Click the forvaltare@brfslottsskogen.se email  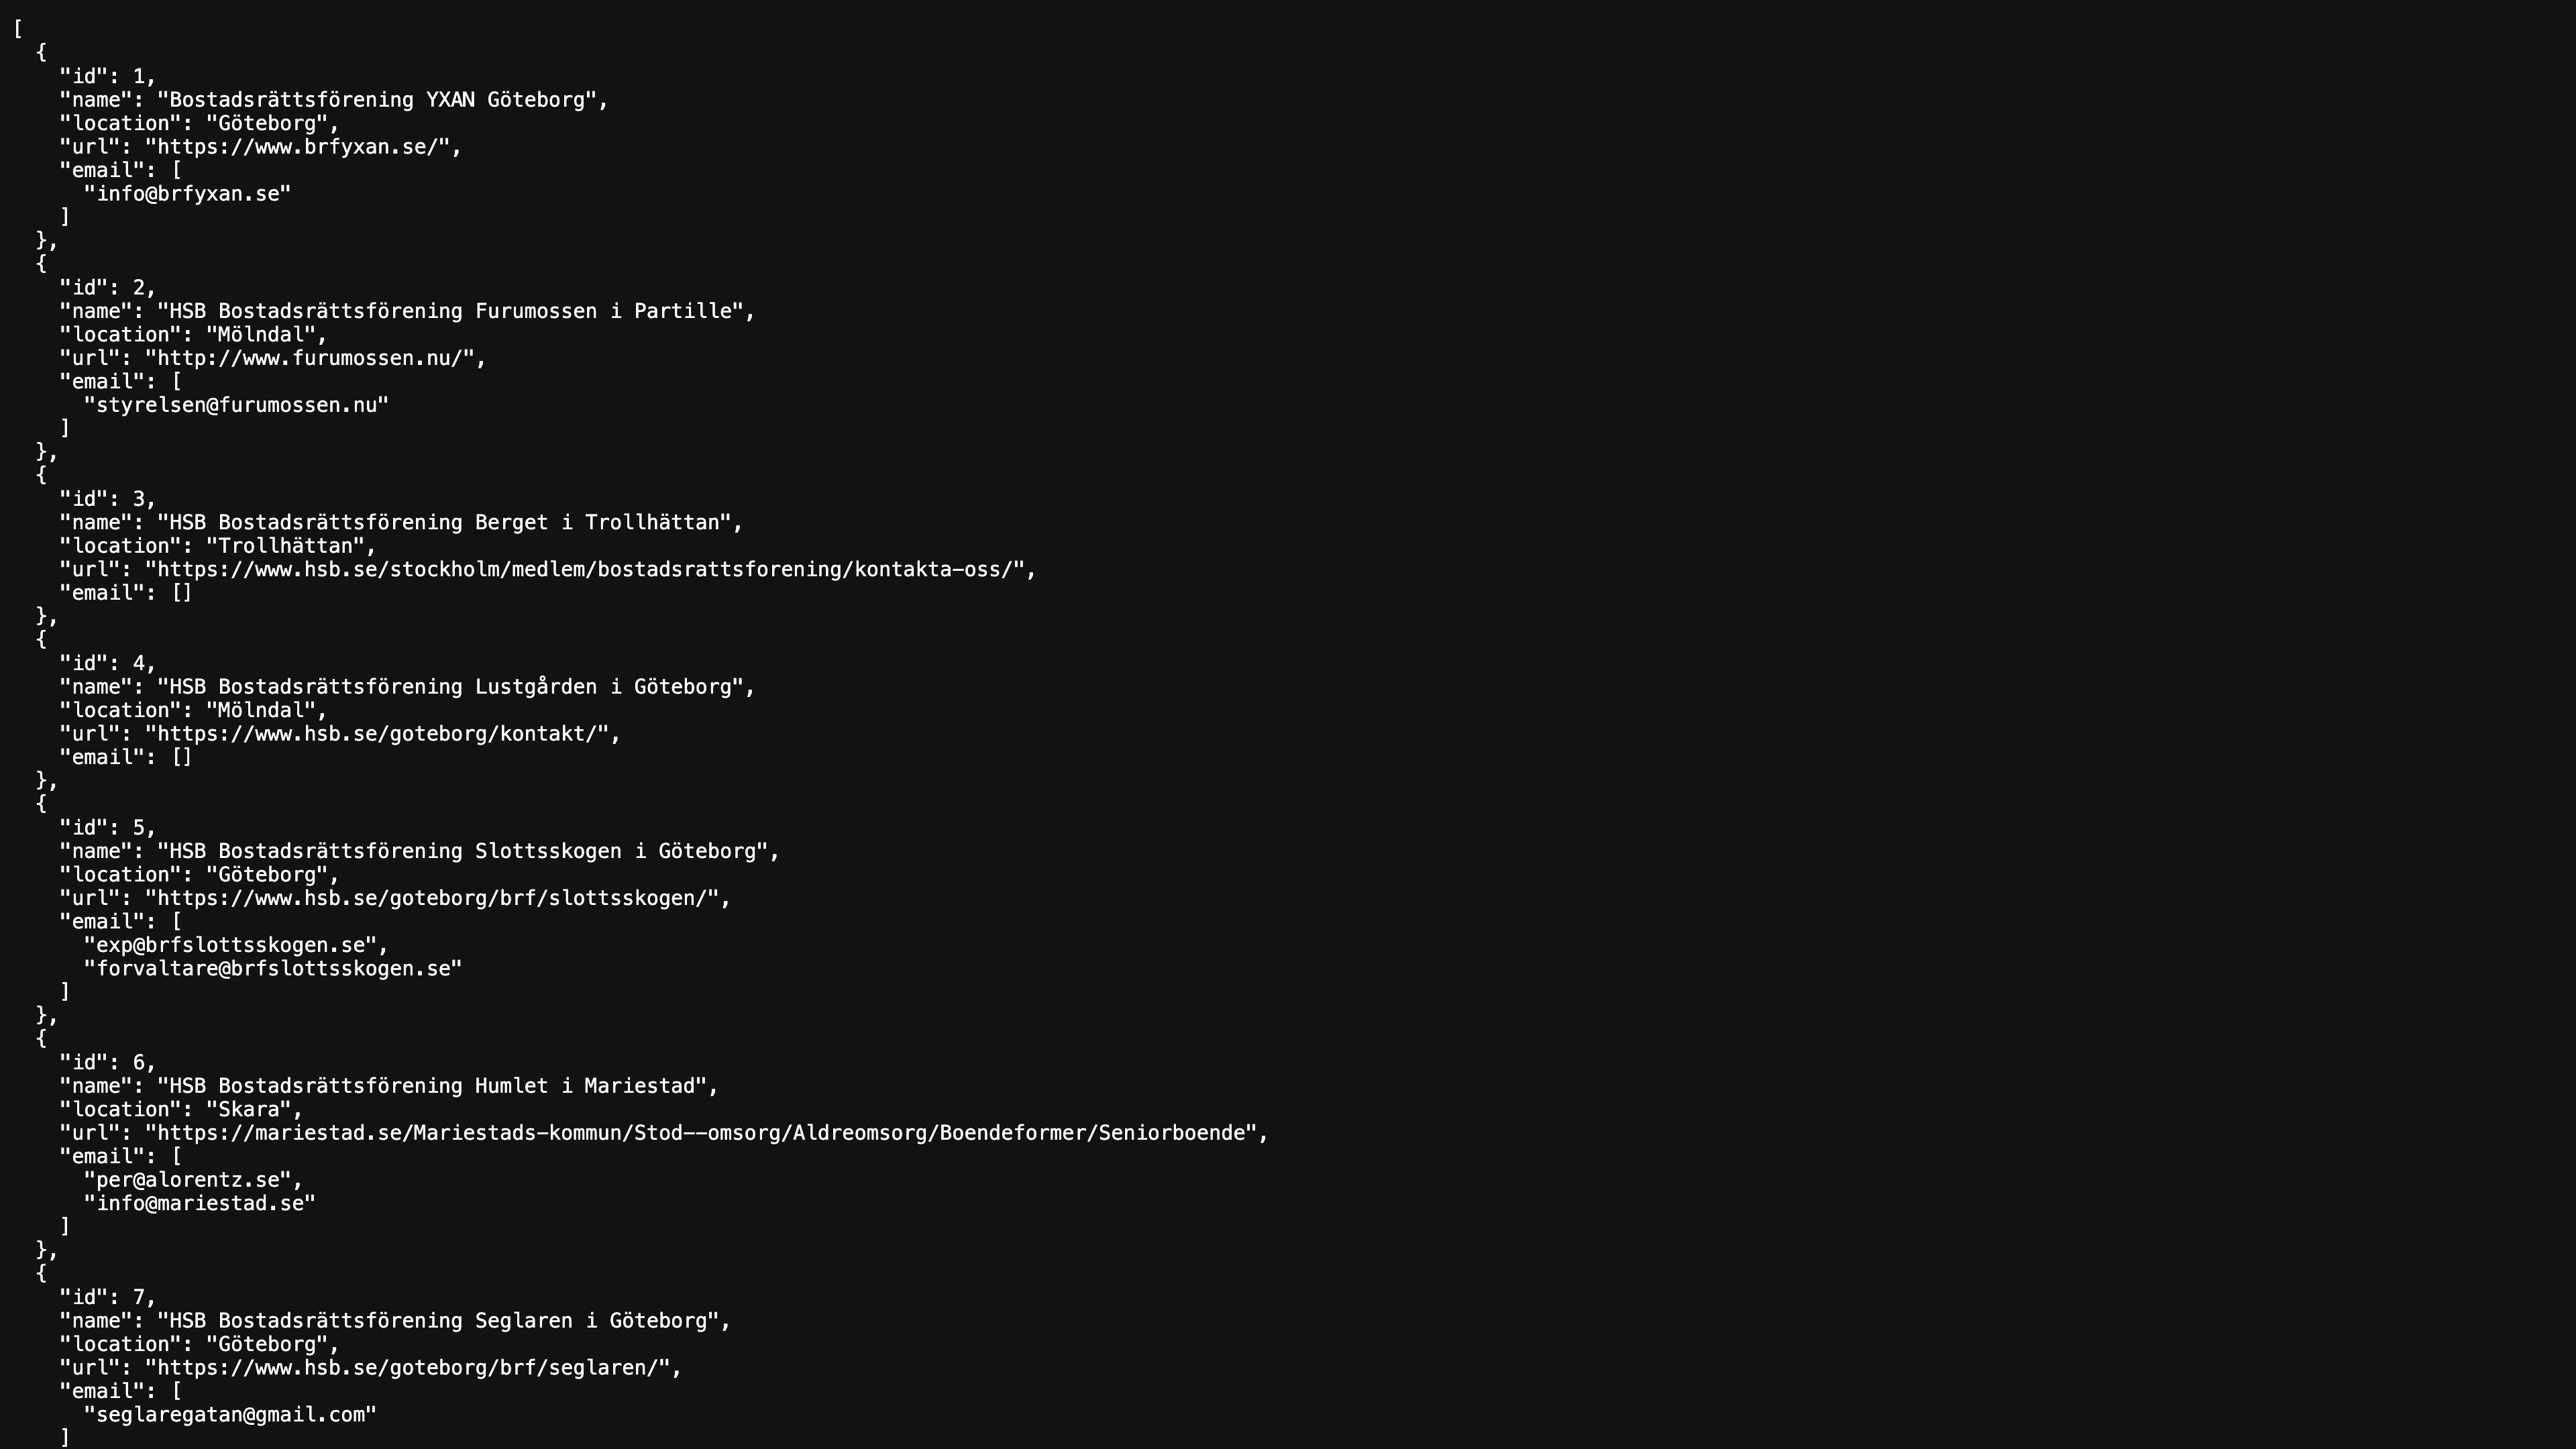pyautogui.click(x=273, y=968)
